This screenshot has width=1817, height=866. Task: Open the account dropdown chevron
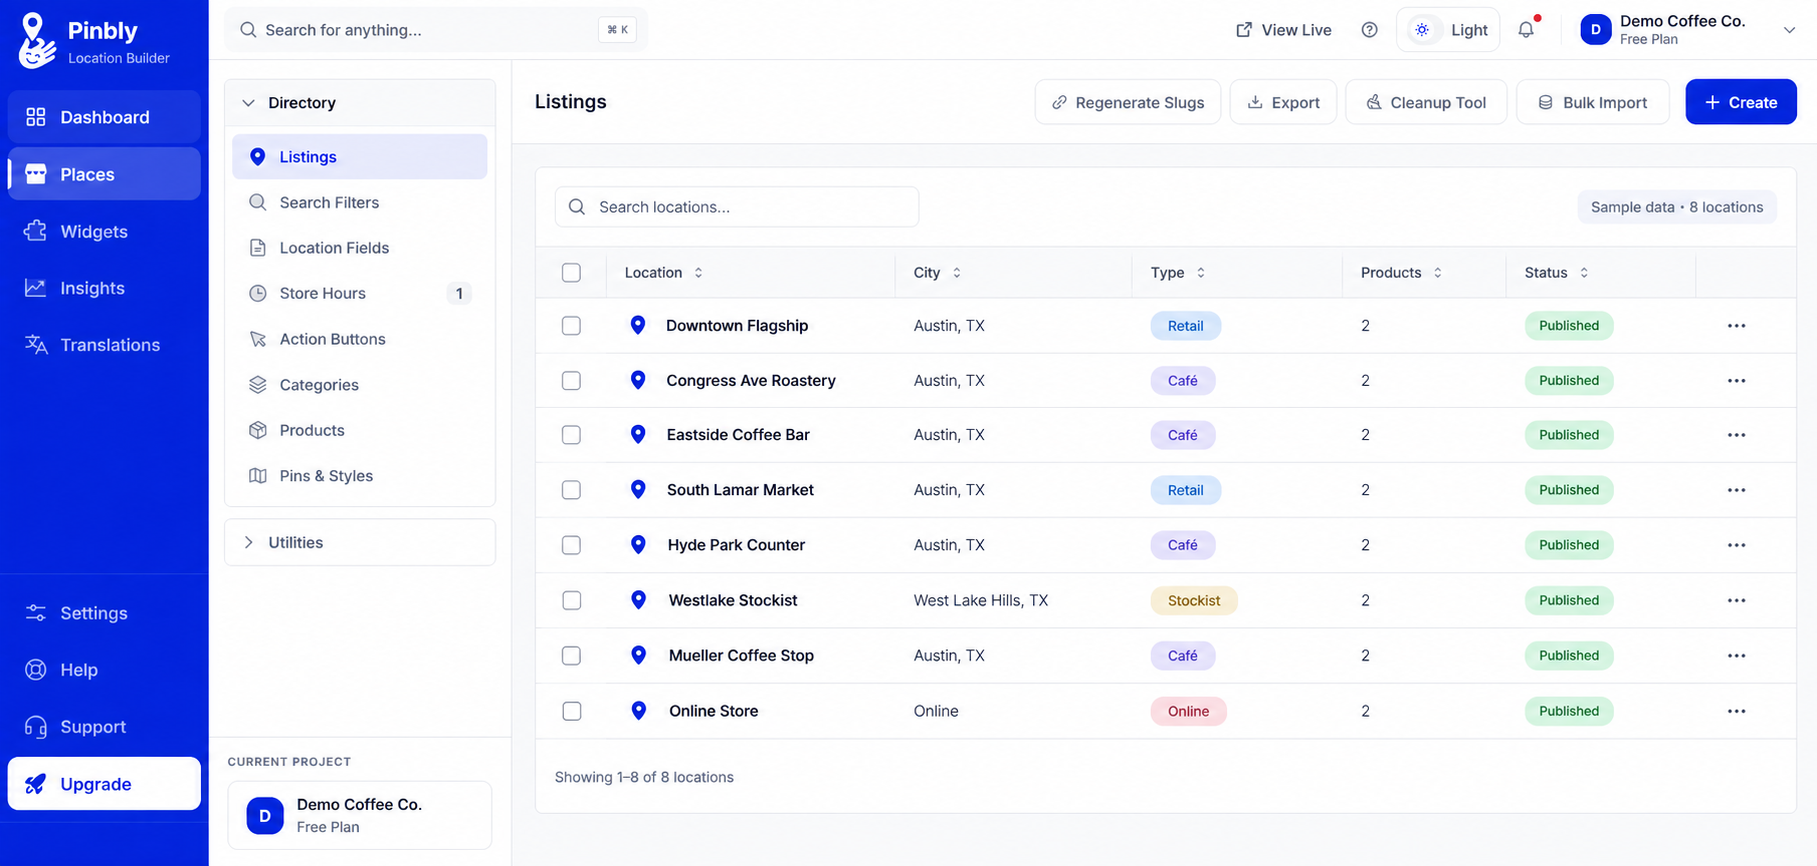coord(1789,30)
